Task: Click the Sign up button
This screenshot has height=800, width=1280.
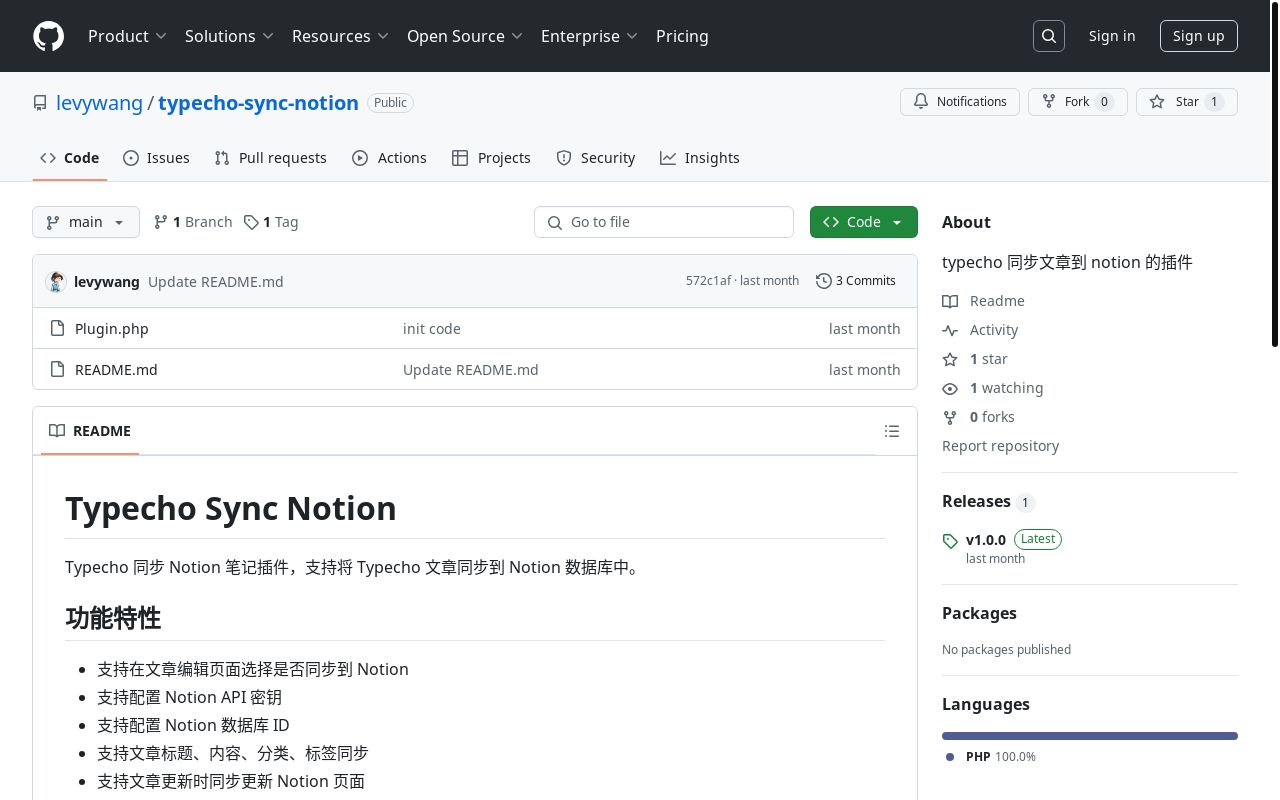Action: click(1198, 36)
